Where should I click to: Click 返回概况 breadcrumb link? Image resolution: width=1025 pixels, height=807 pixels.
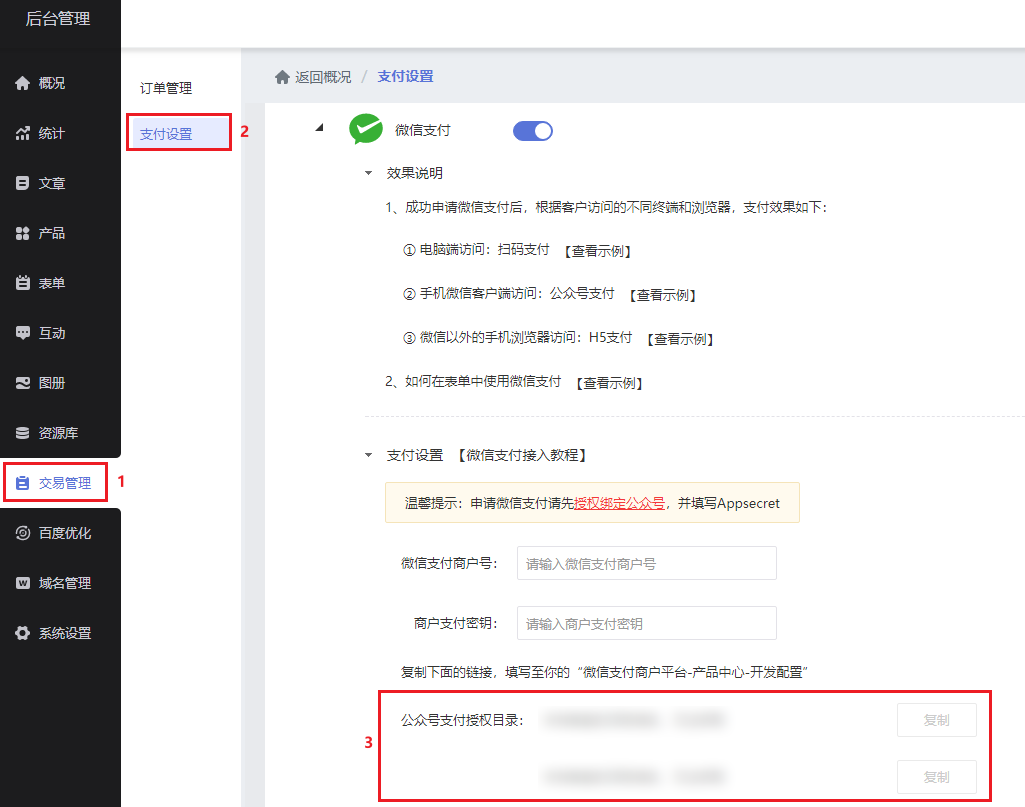pyautogui.click(x=323, y=77)
